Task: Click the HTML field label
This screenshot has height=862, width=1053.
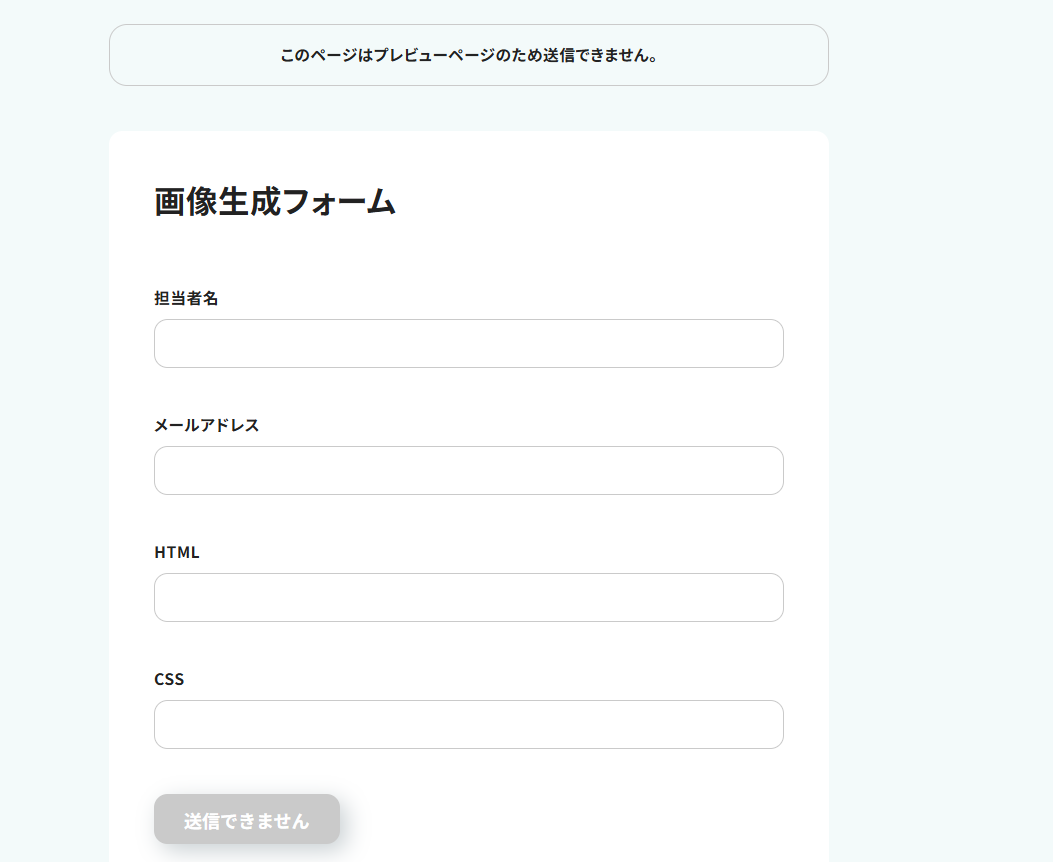Action: point(177,552)
